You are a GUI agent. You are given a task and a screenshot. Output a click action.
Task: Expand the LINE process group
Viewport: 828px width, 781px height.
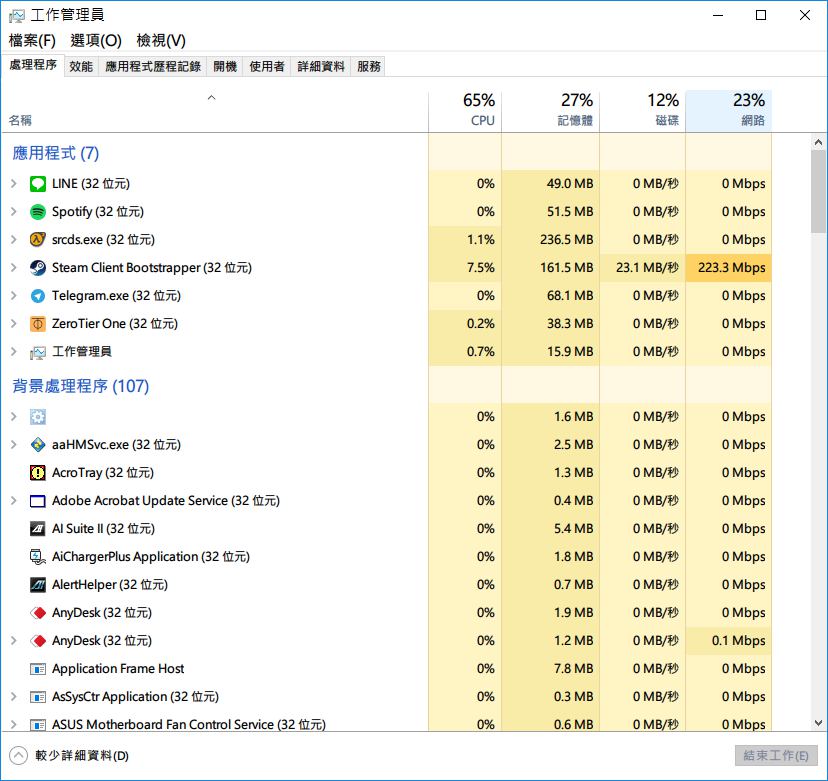[14, 184]
